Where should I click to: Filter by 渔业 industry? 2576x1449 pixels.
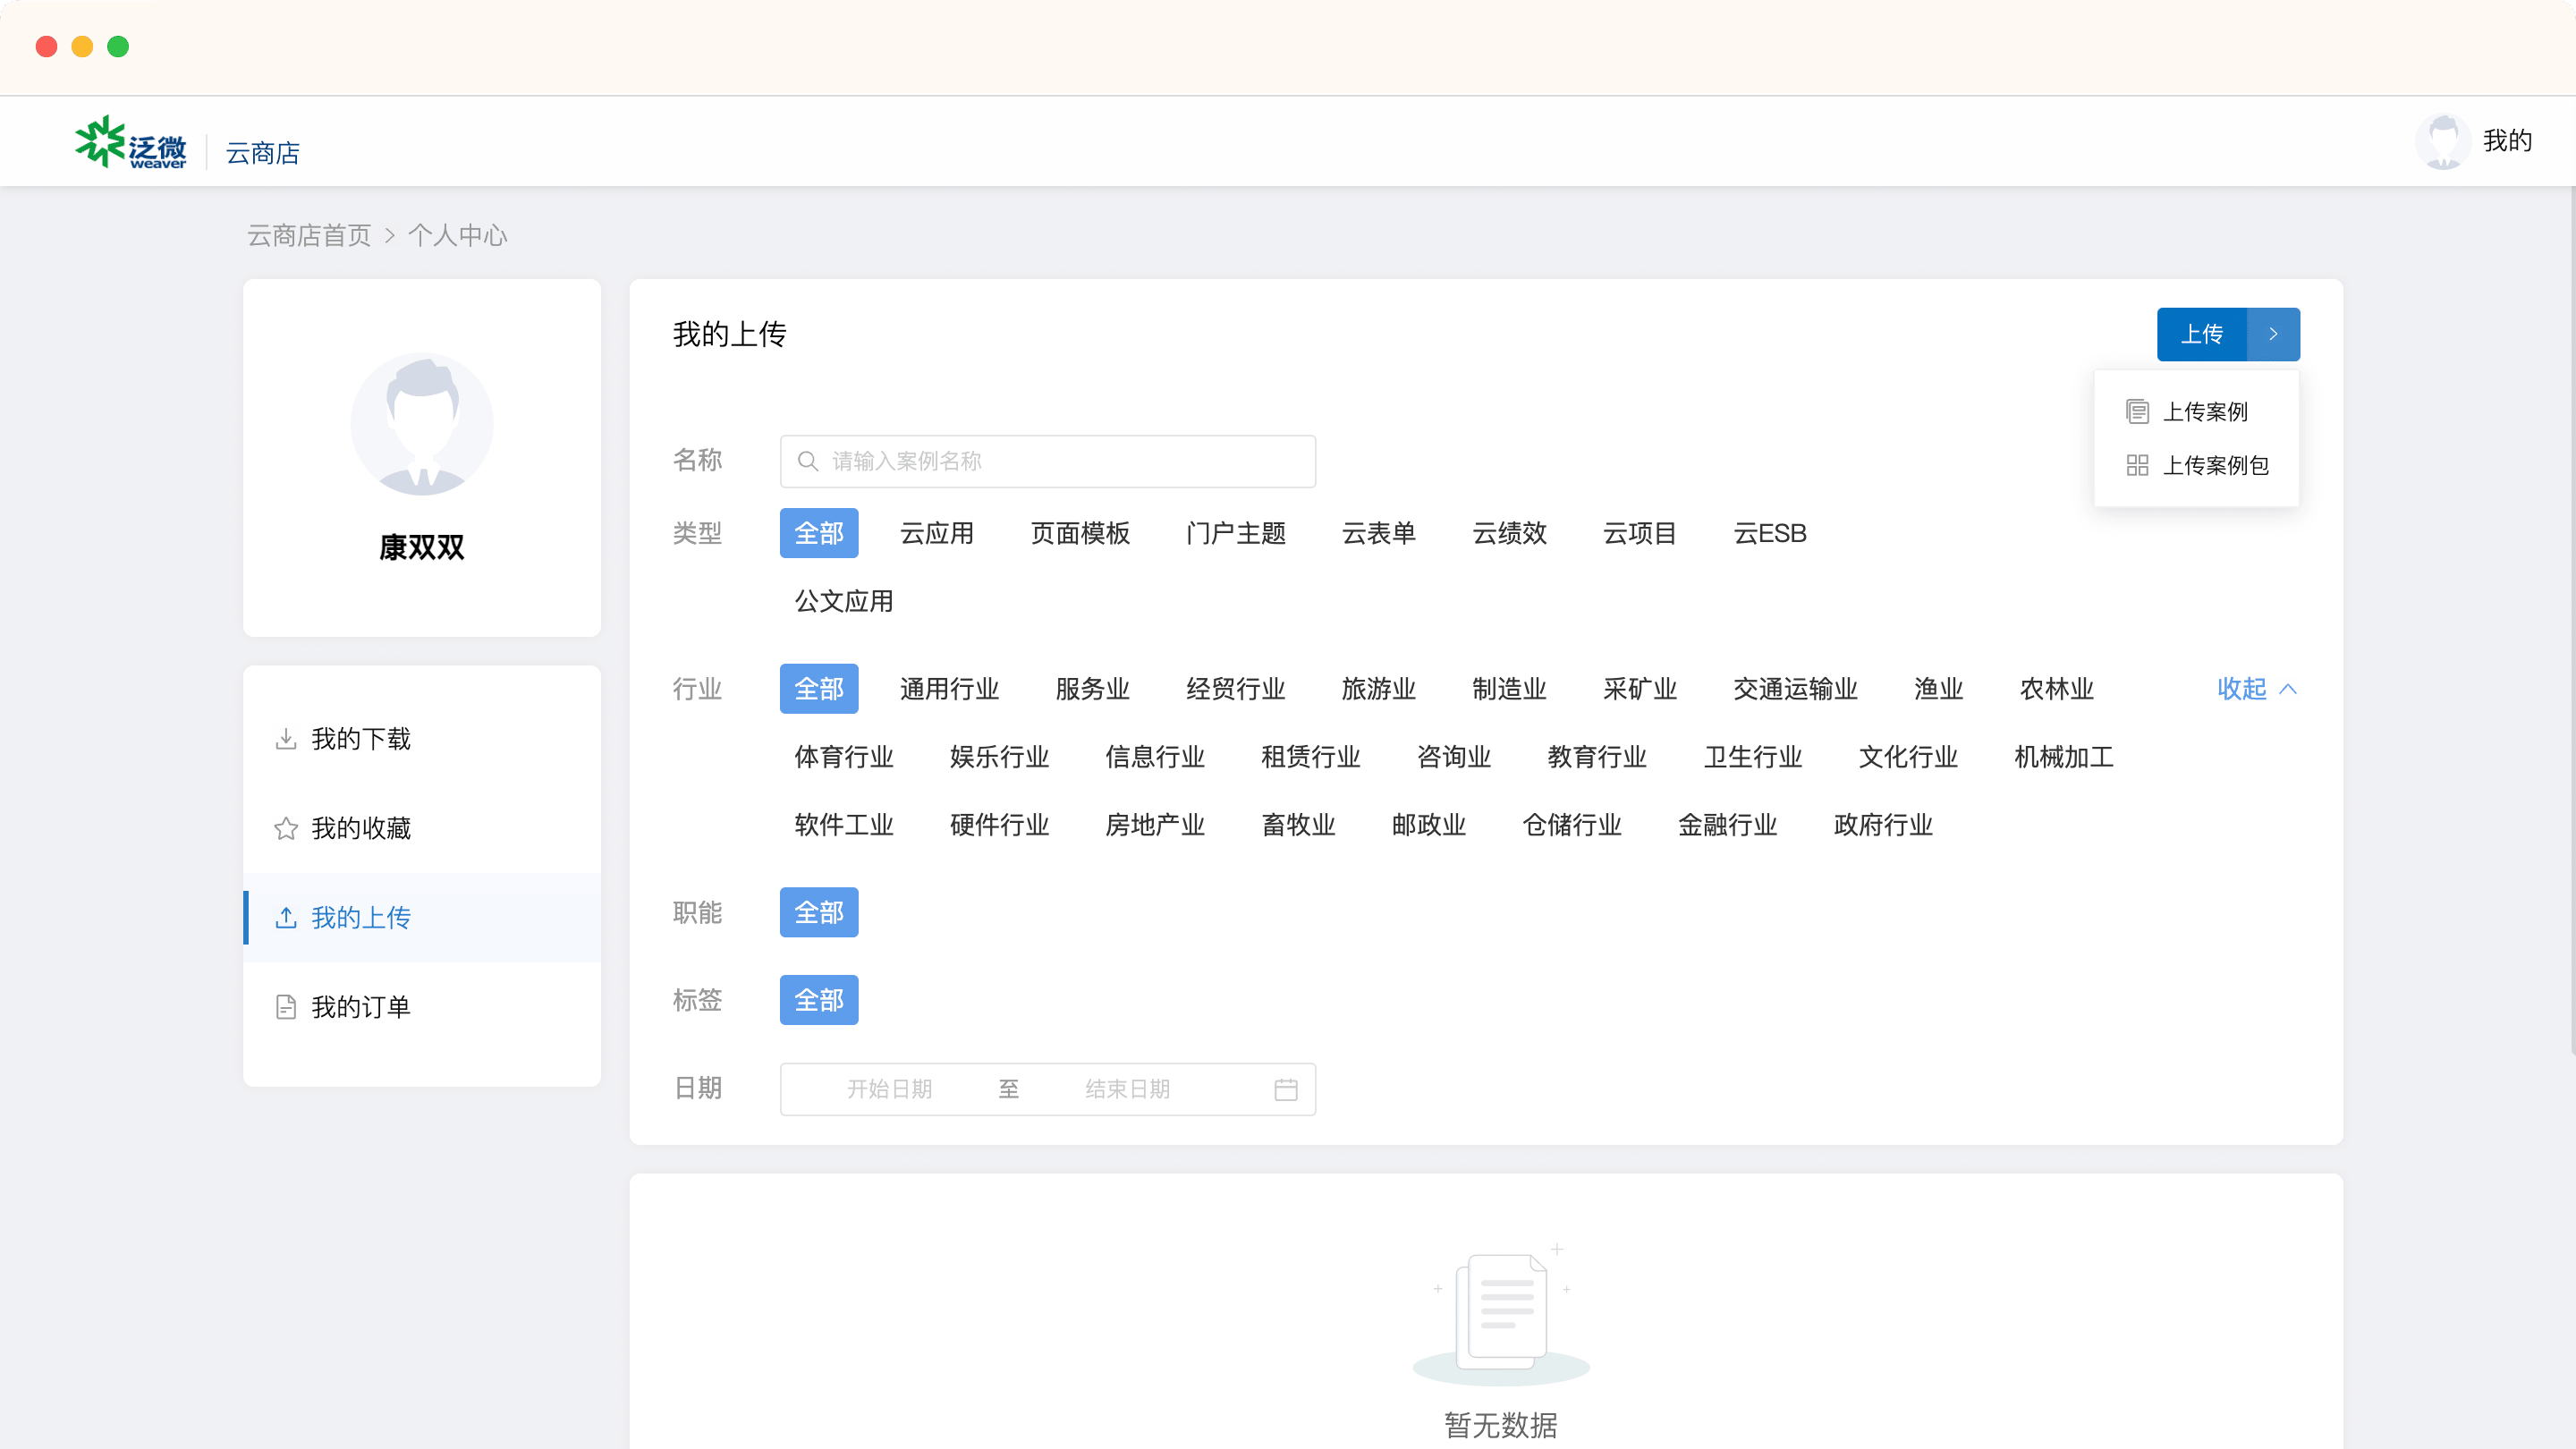(x=1938, y=689)
